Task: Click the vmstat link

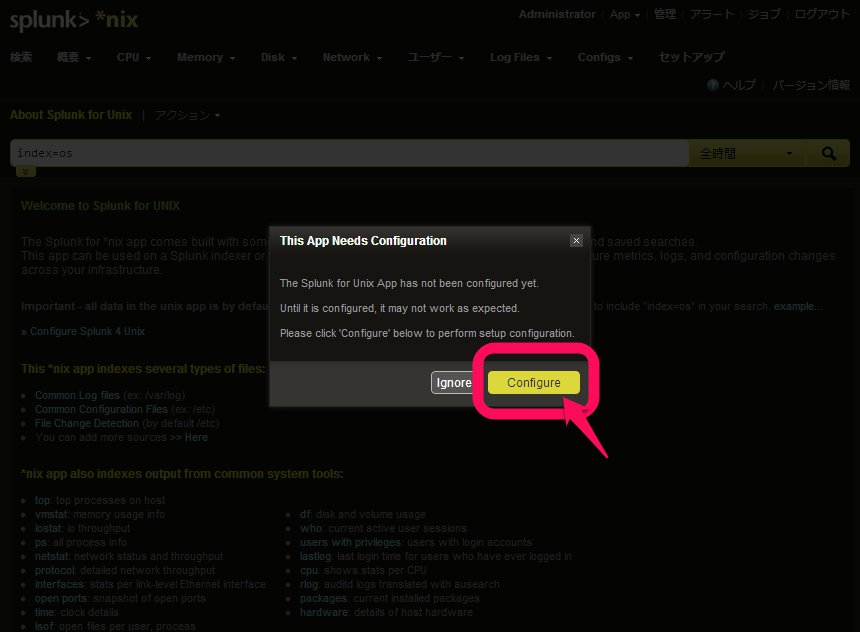Action: coord(51,515)
